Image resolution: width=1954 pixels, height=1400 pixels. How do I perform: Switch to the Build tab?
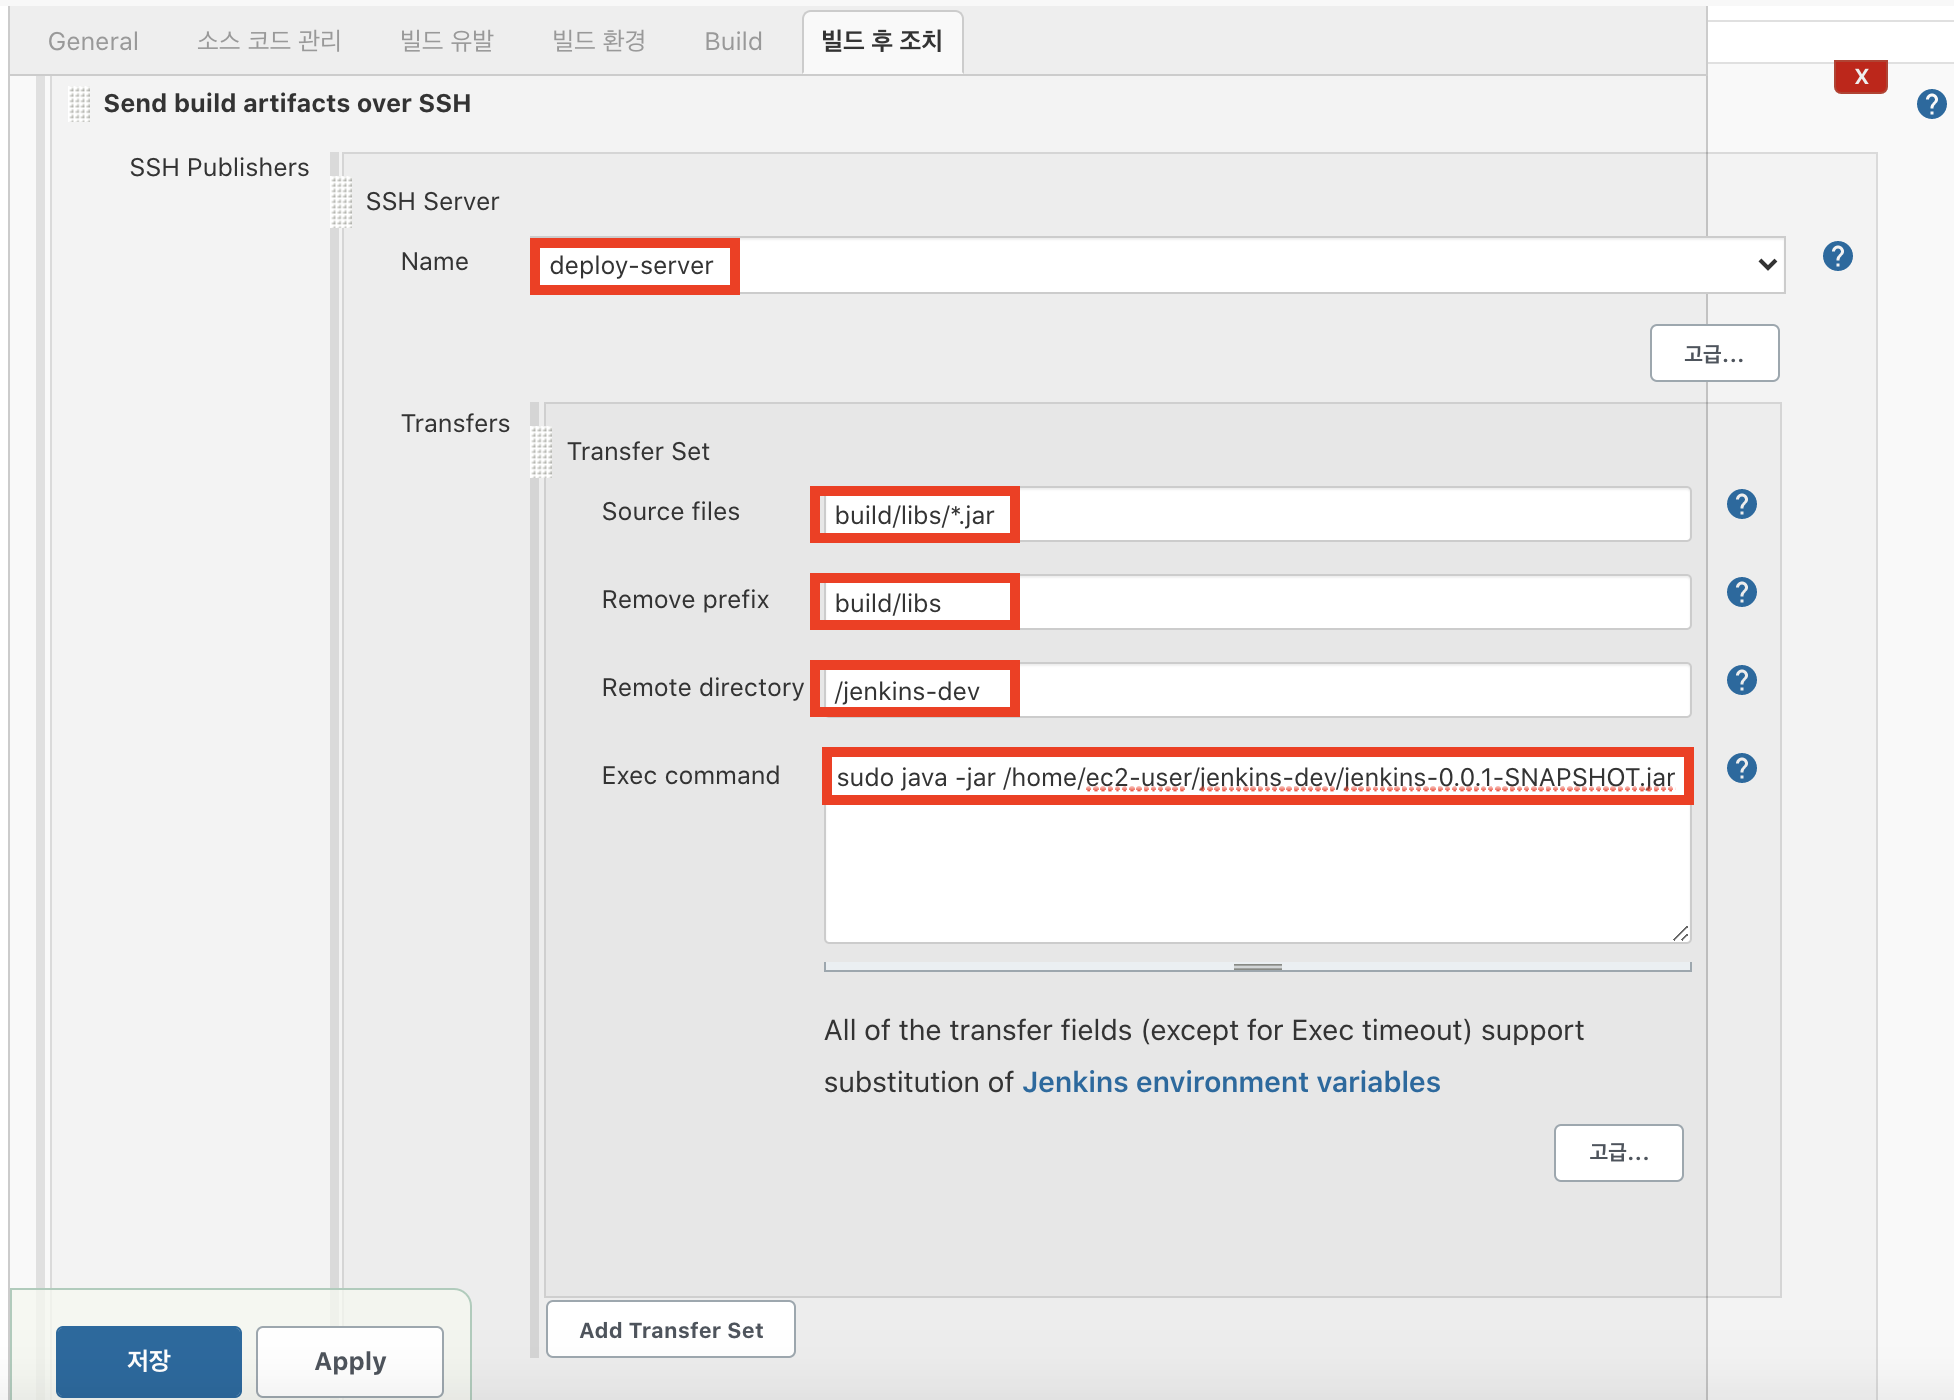pyautogui.click(x=733, y=41)
